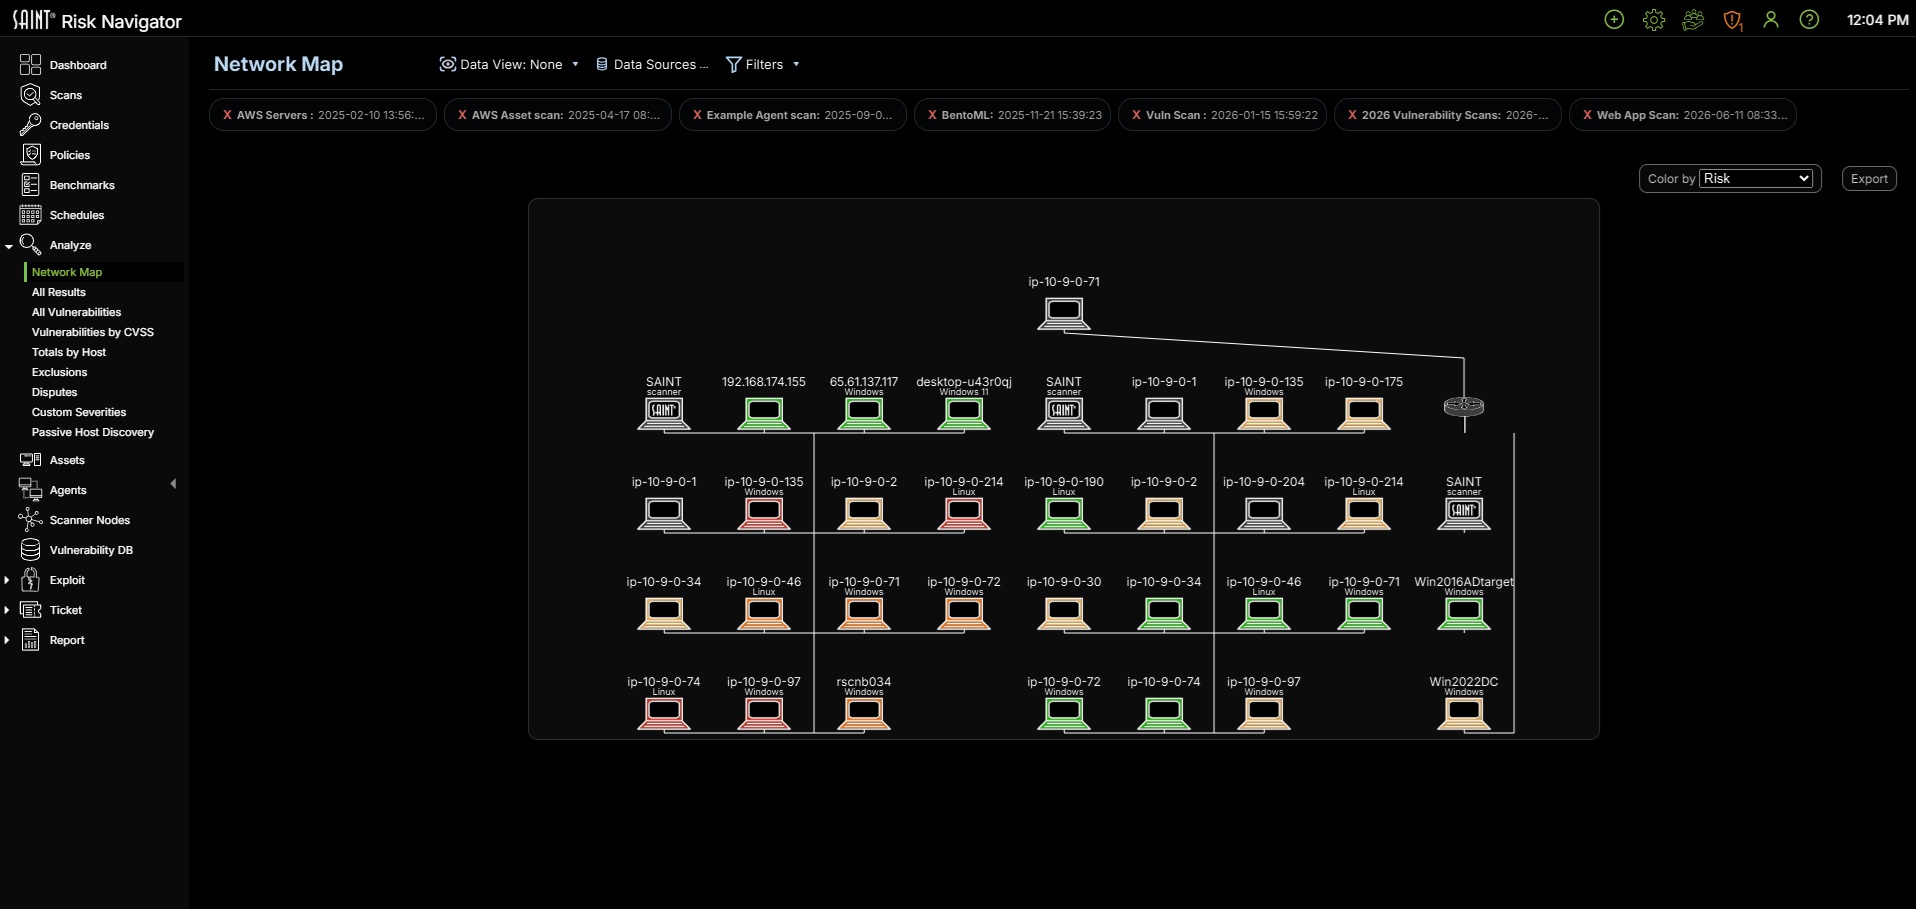Open the Assets icon
1916x909 pixels.
(31, 460)
